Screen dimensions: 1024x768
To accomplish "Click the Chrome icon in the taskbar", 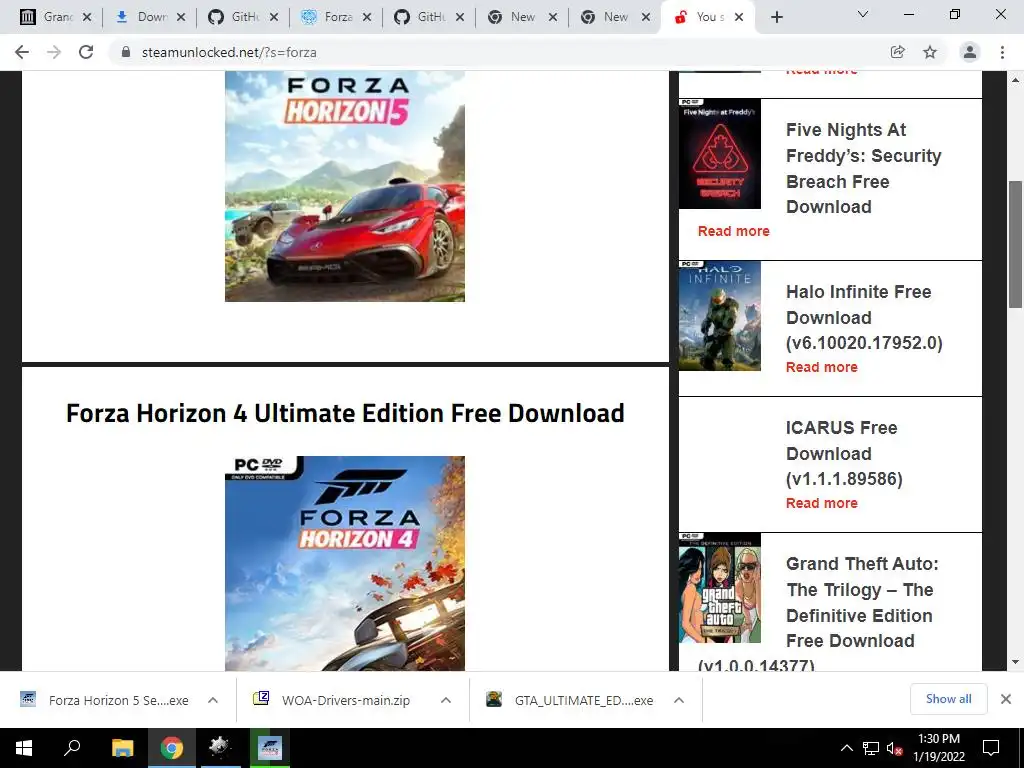I will pos(172,748).
